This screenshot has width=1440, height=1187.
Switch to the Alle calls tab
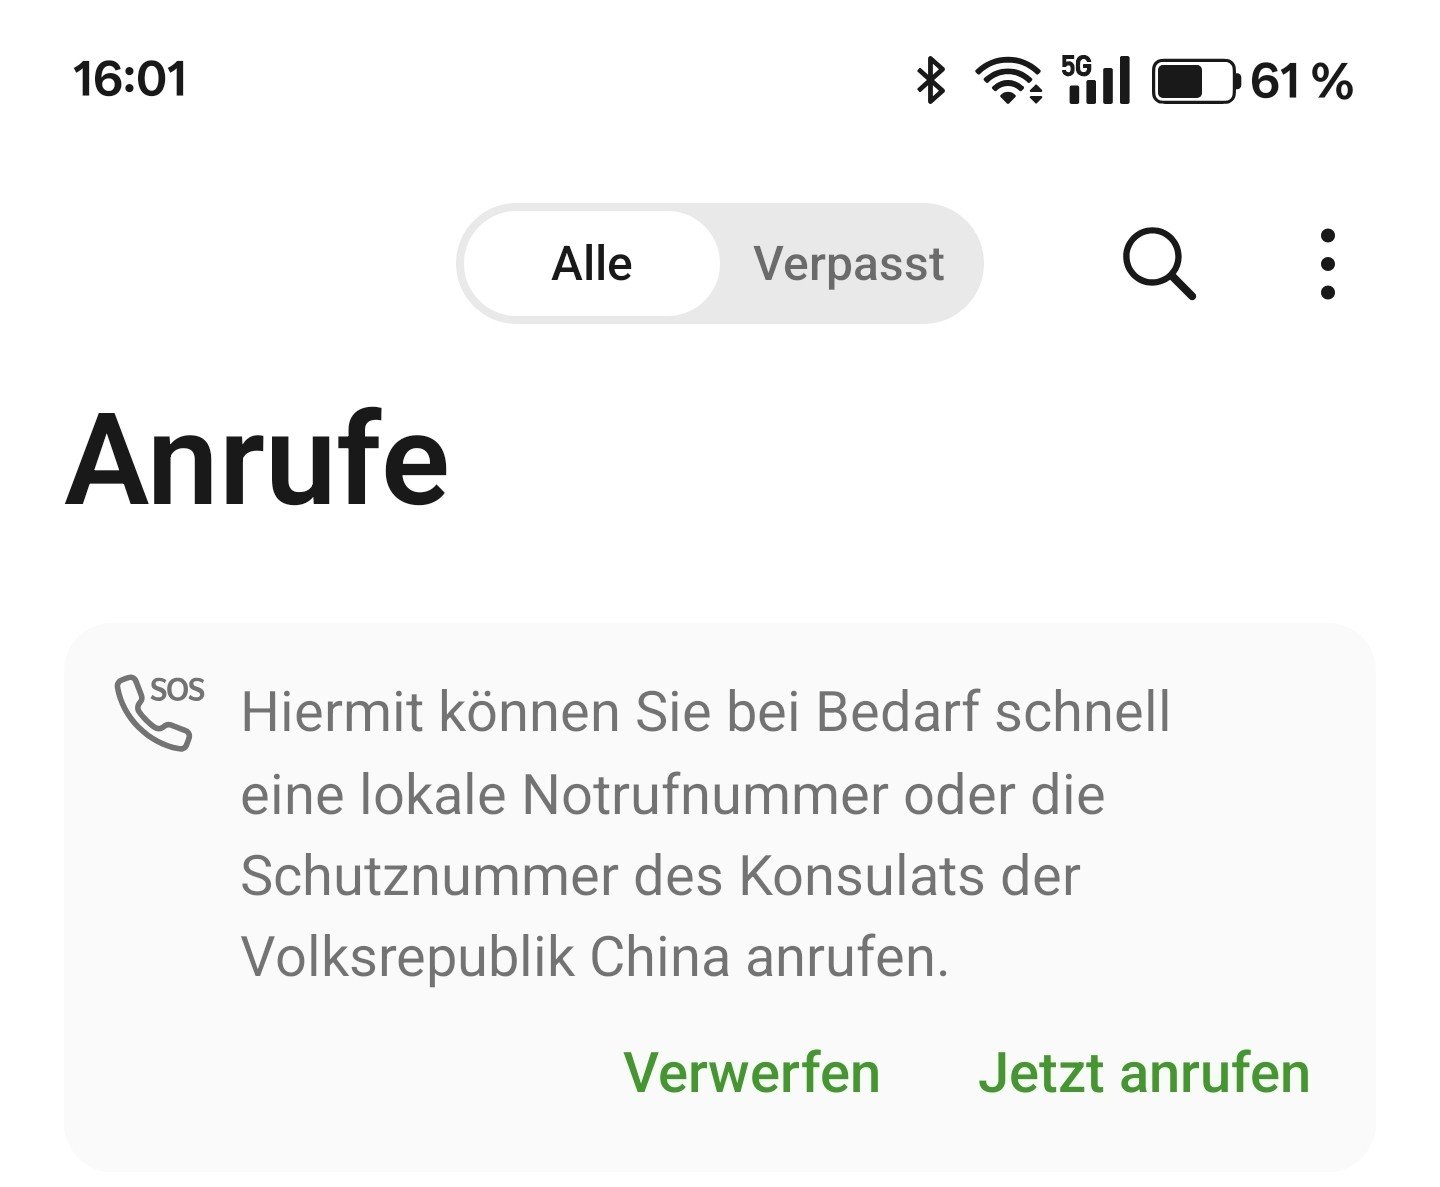click(592, 264)
